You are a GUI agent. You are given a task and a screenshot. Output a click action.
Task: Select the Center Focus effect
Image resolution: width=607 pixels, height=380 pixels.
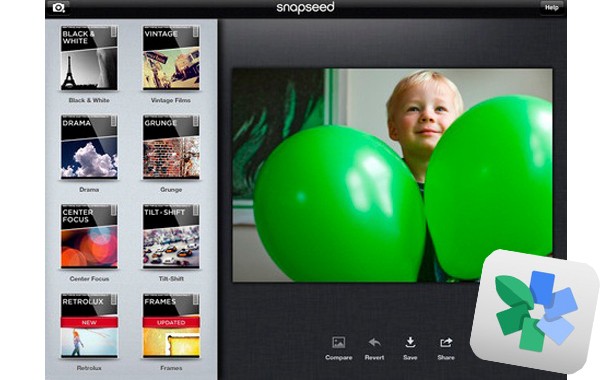click(89, 236)
